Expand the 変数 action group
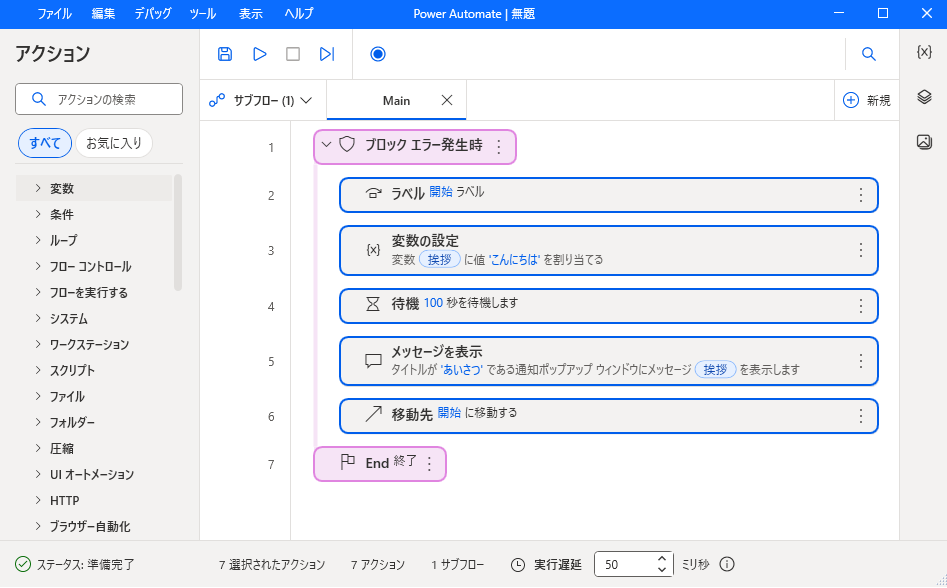The height and width of the screenshot is (588, 947). tap(38, 188)
